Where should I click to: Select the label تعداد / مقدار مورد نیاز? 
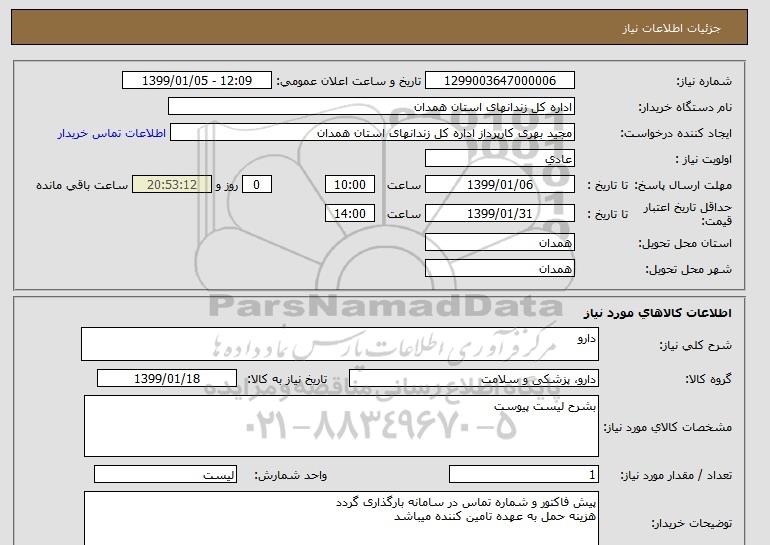676,476
